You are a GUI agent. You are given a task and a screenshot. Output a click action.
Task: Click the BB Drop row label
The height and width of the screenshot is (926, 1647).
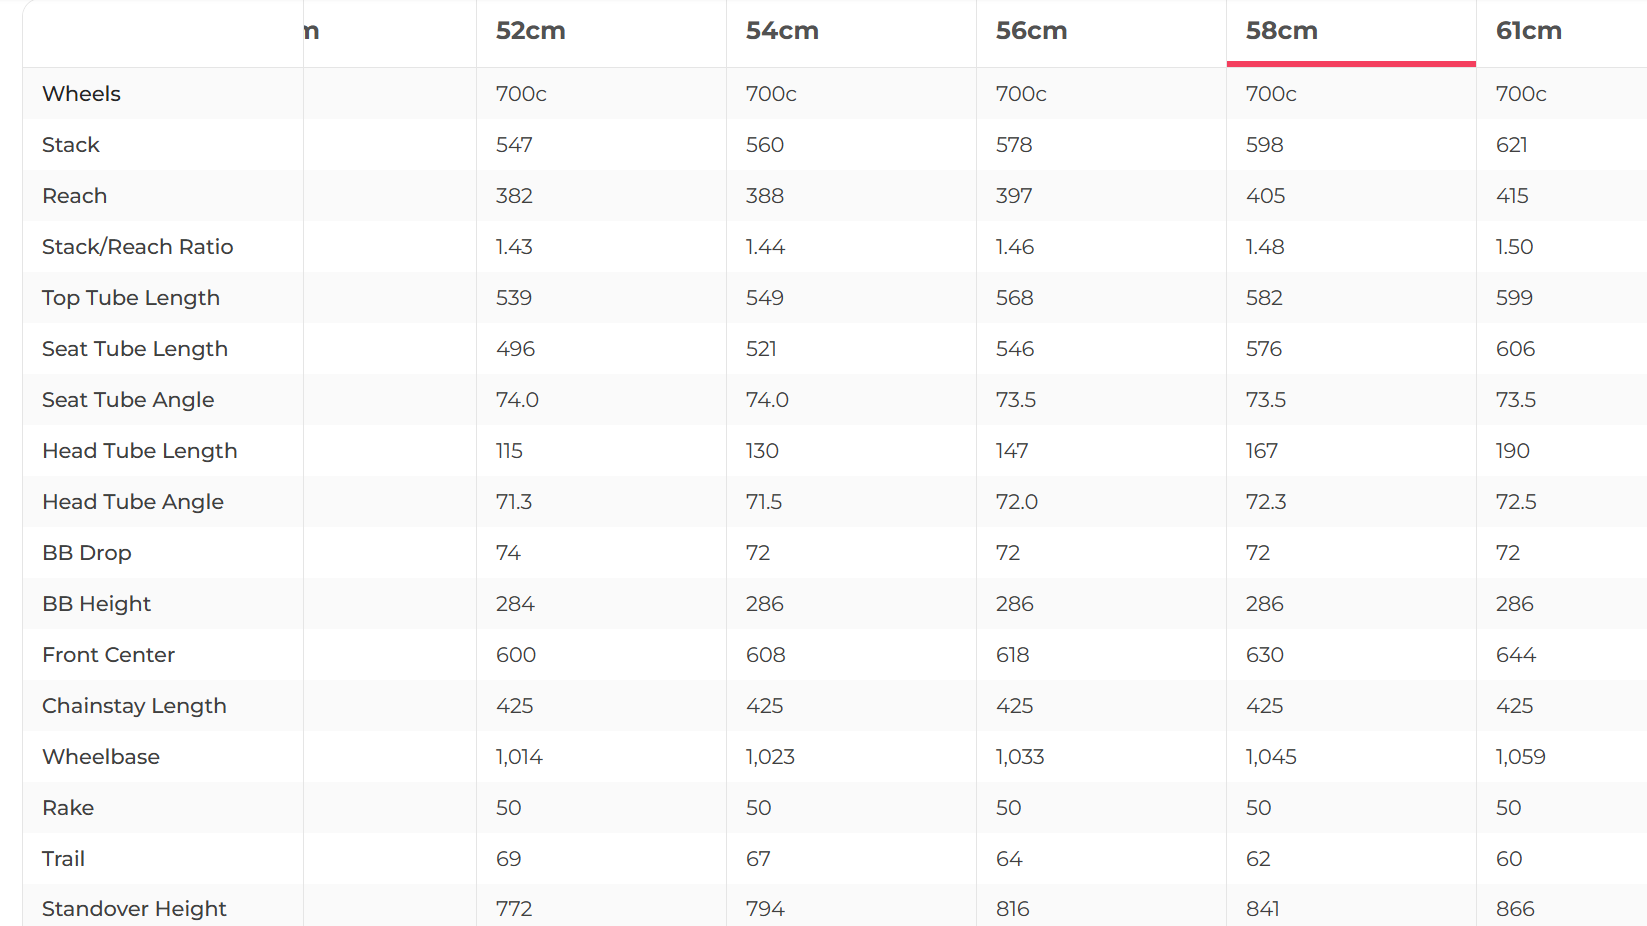point(86,553)
